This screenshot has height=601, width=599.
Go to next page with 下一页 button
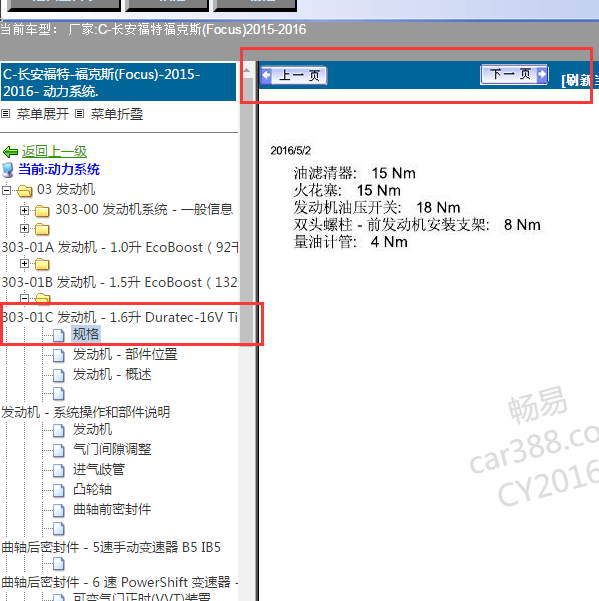point(514,74)
